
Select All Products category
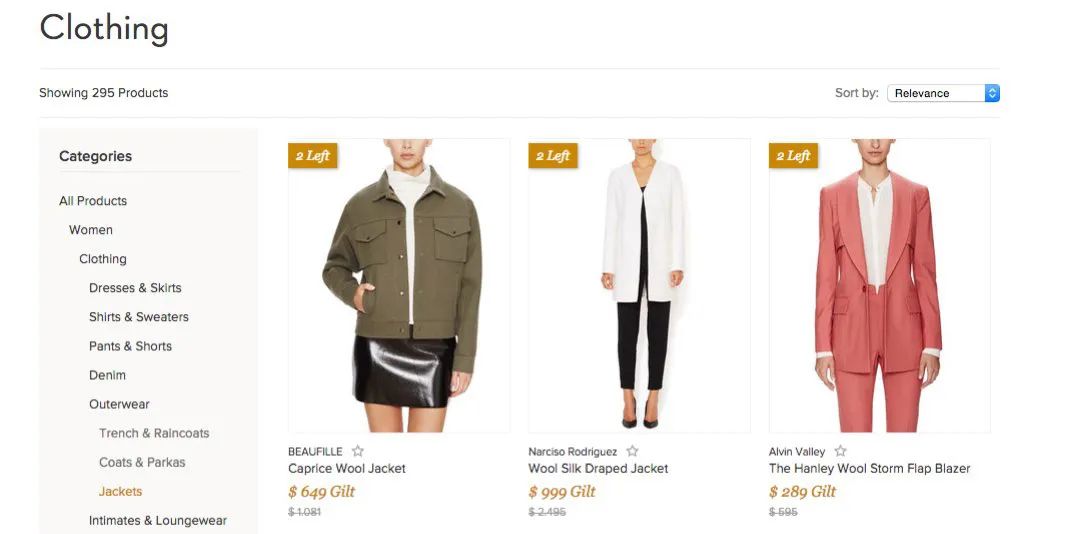click(x=93, y=201)
